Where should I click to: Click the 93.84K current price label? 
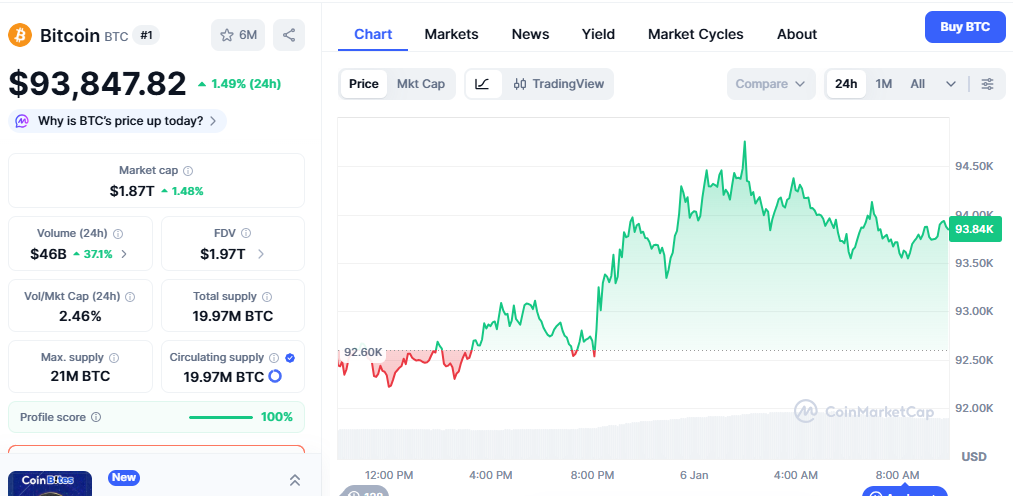(x=975, y=229)
